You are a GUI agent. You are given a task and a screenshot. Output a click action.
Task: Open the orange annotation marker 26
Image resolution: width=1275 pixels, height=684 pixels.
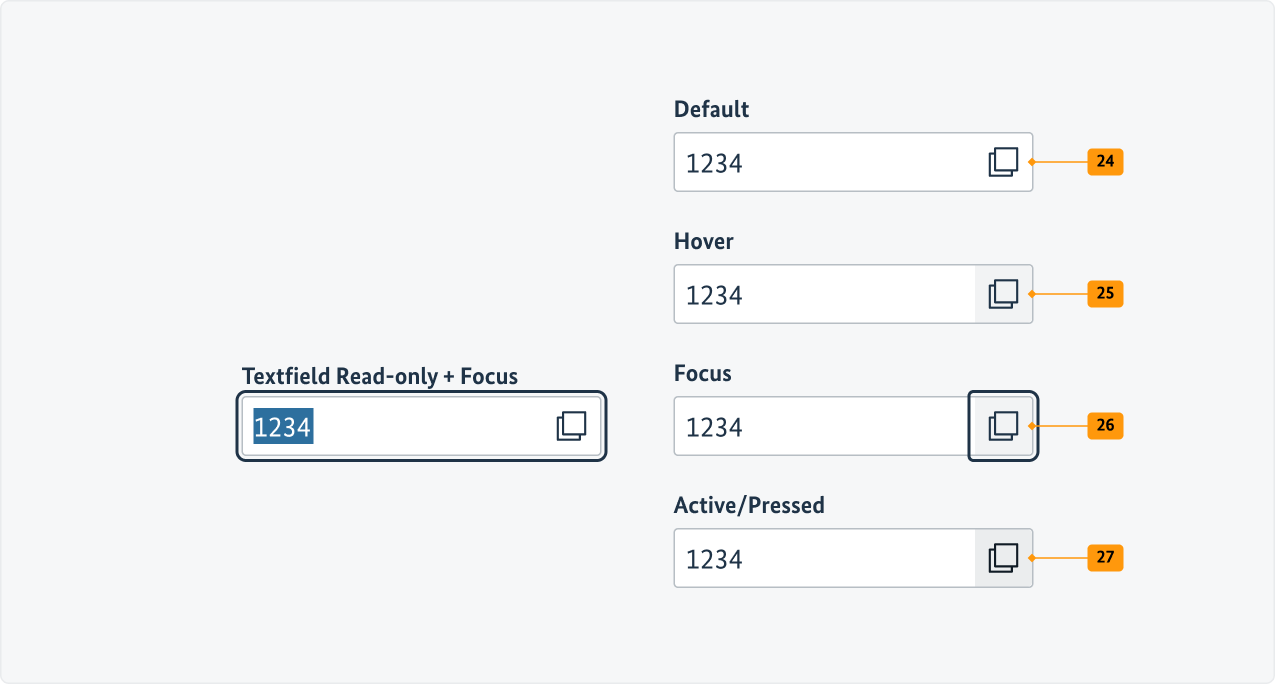point(1105,426)
